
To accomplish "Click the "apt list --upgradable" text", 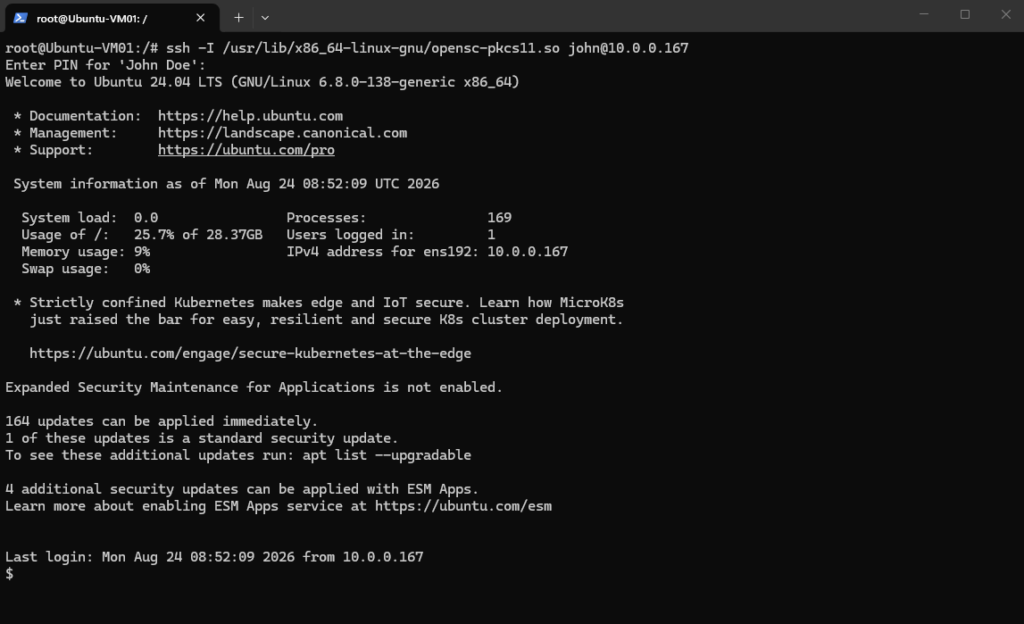I will click(387, 455).
